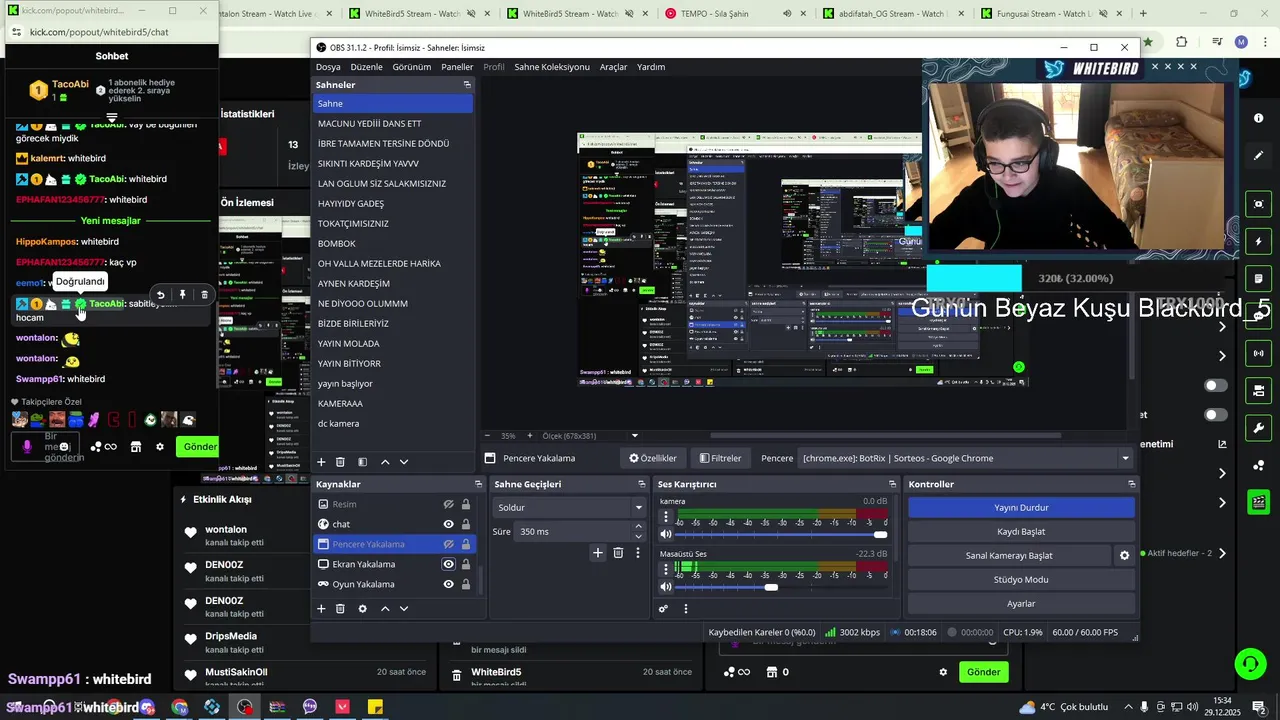Open transition options three-dot menu
The image size is (1280, 720).
tap(638, 552)
